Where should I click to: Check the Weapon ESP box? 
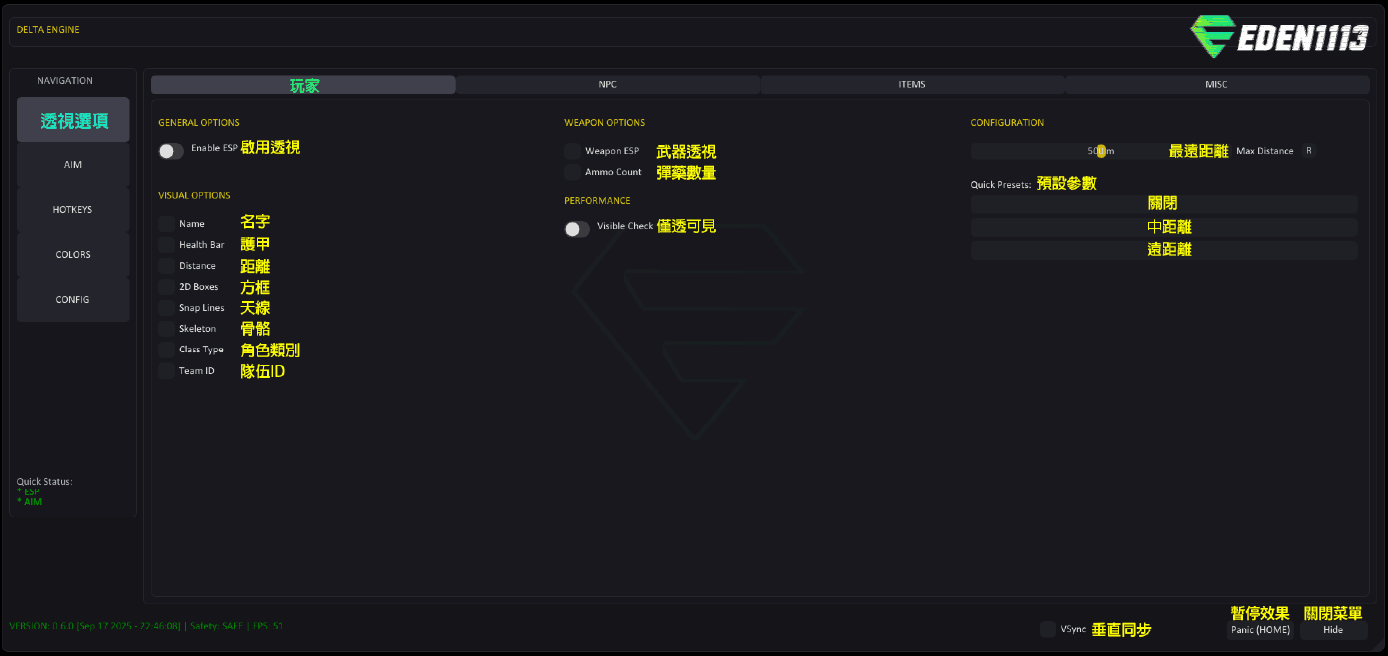point(572,151)
